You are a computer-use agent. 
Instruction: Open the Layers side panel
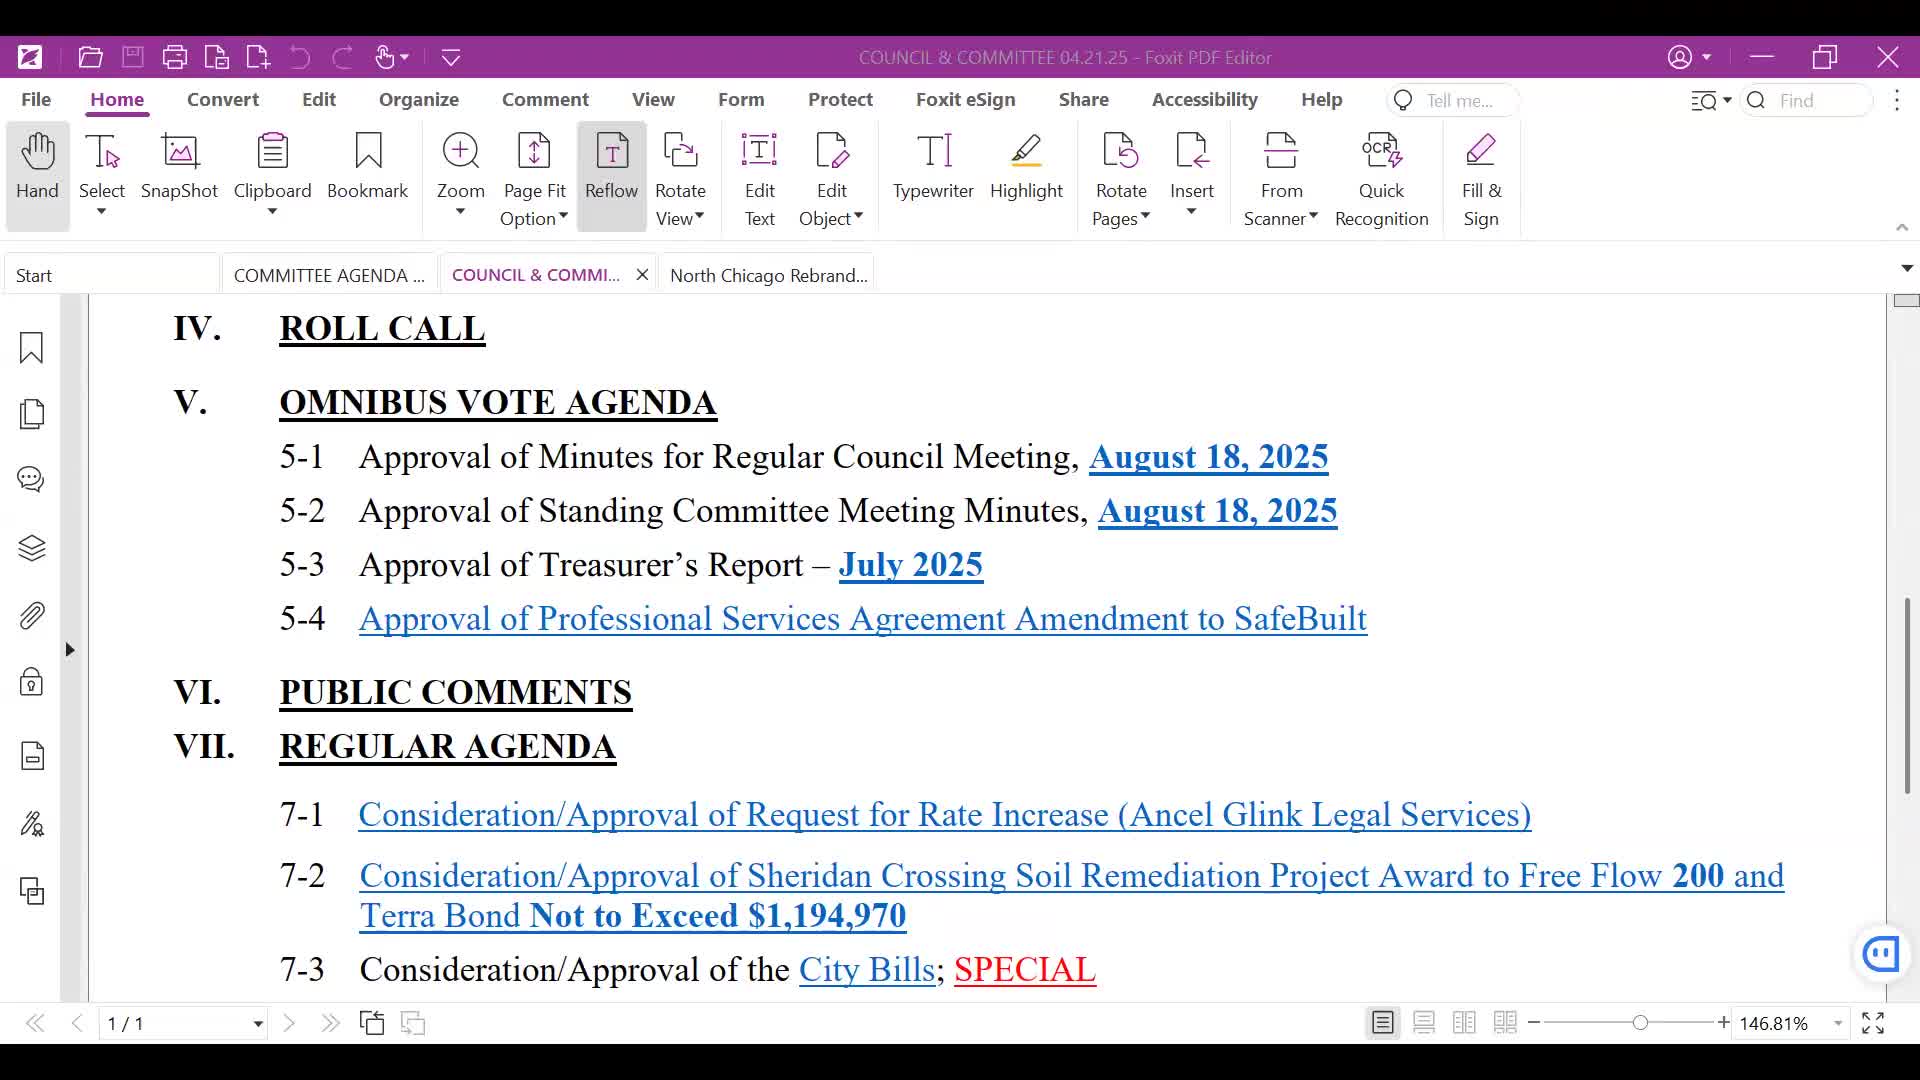point(31,548)
